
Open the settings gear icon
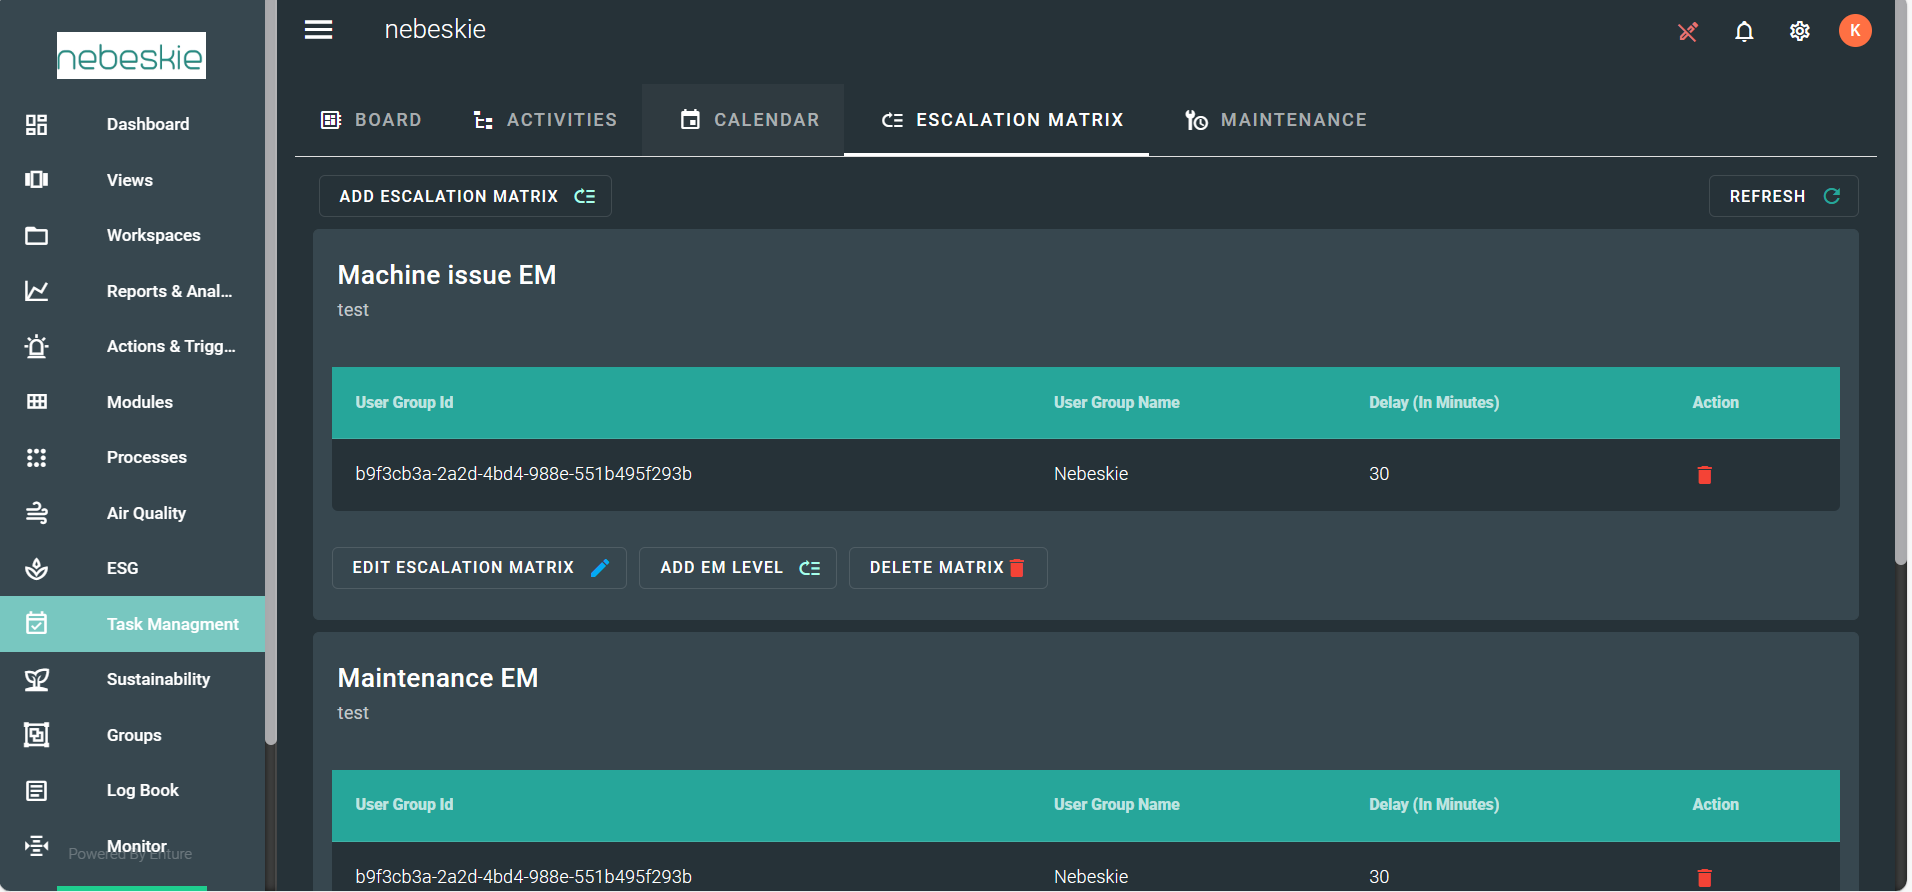point(1799,32)
